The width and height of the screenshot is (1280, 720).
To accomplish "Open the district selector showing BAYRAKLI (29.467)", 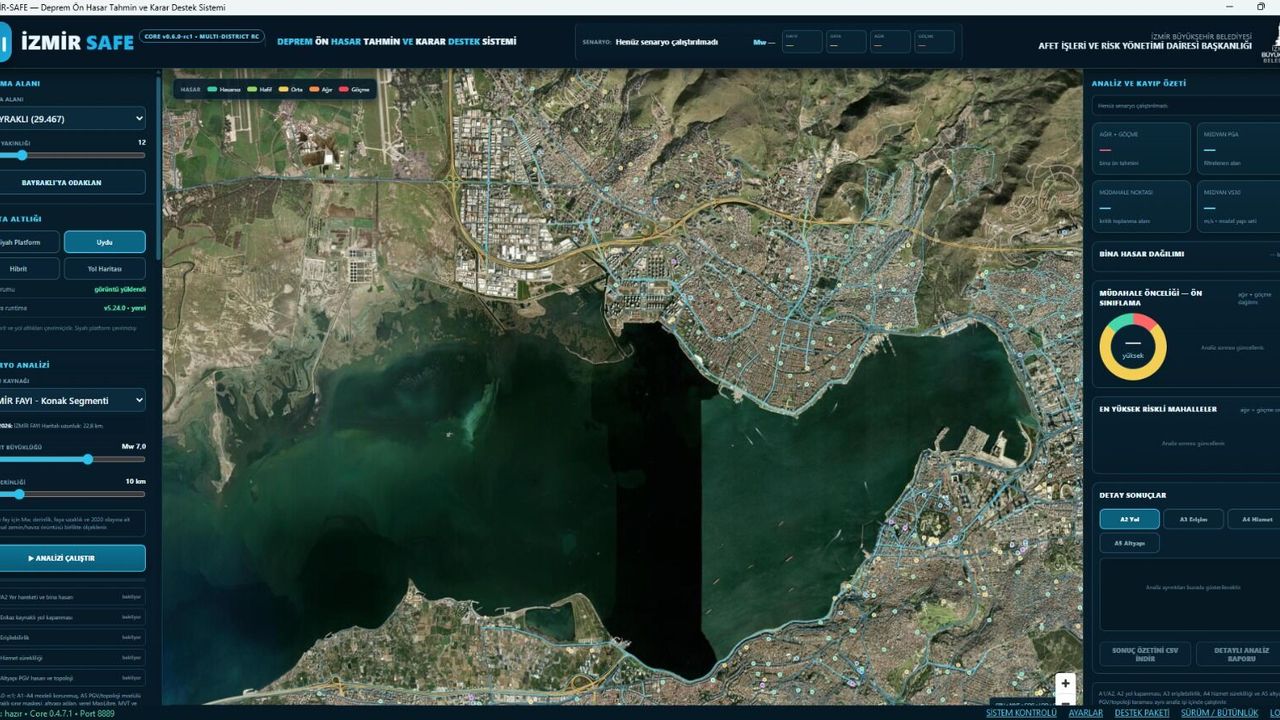I will (72, 119).
